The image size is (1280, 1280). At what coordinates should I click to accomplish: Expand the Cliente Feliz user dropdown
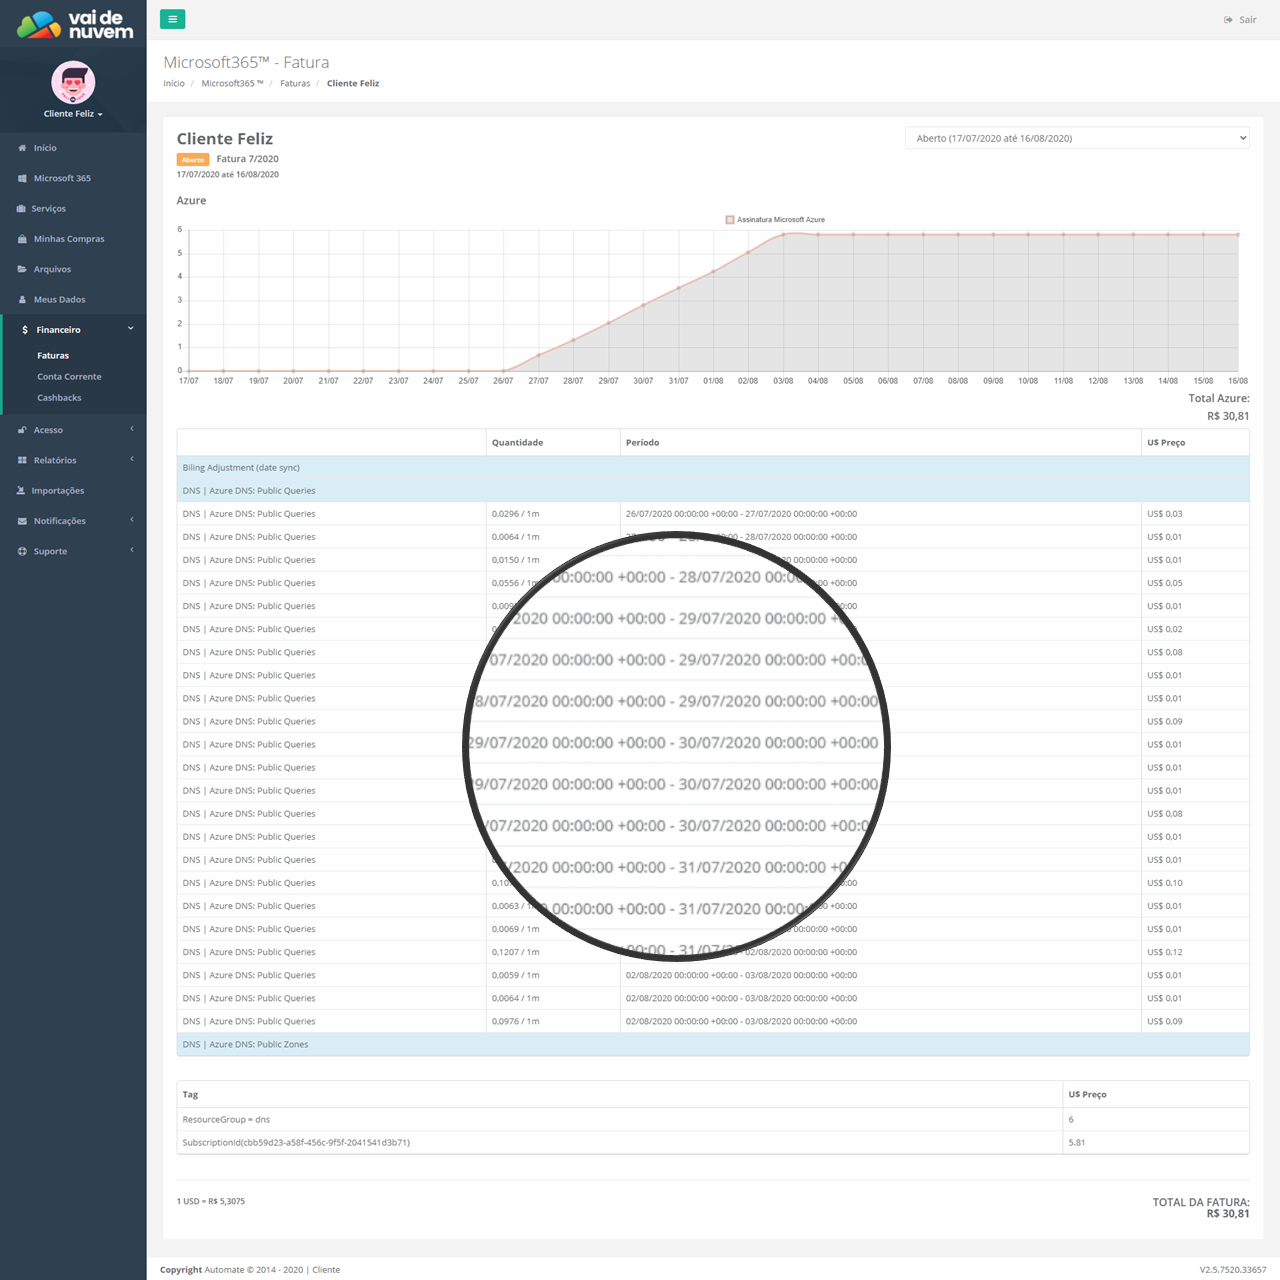pos(73,114)
